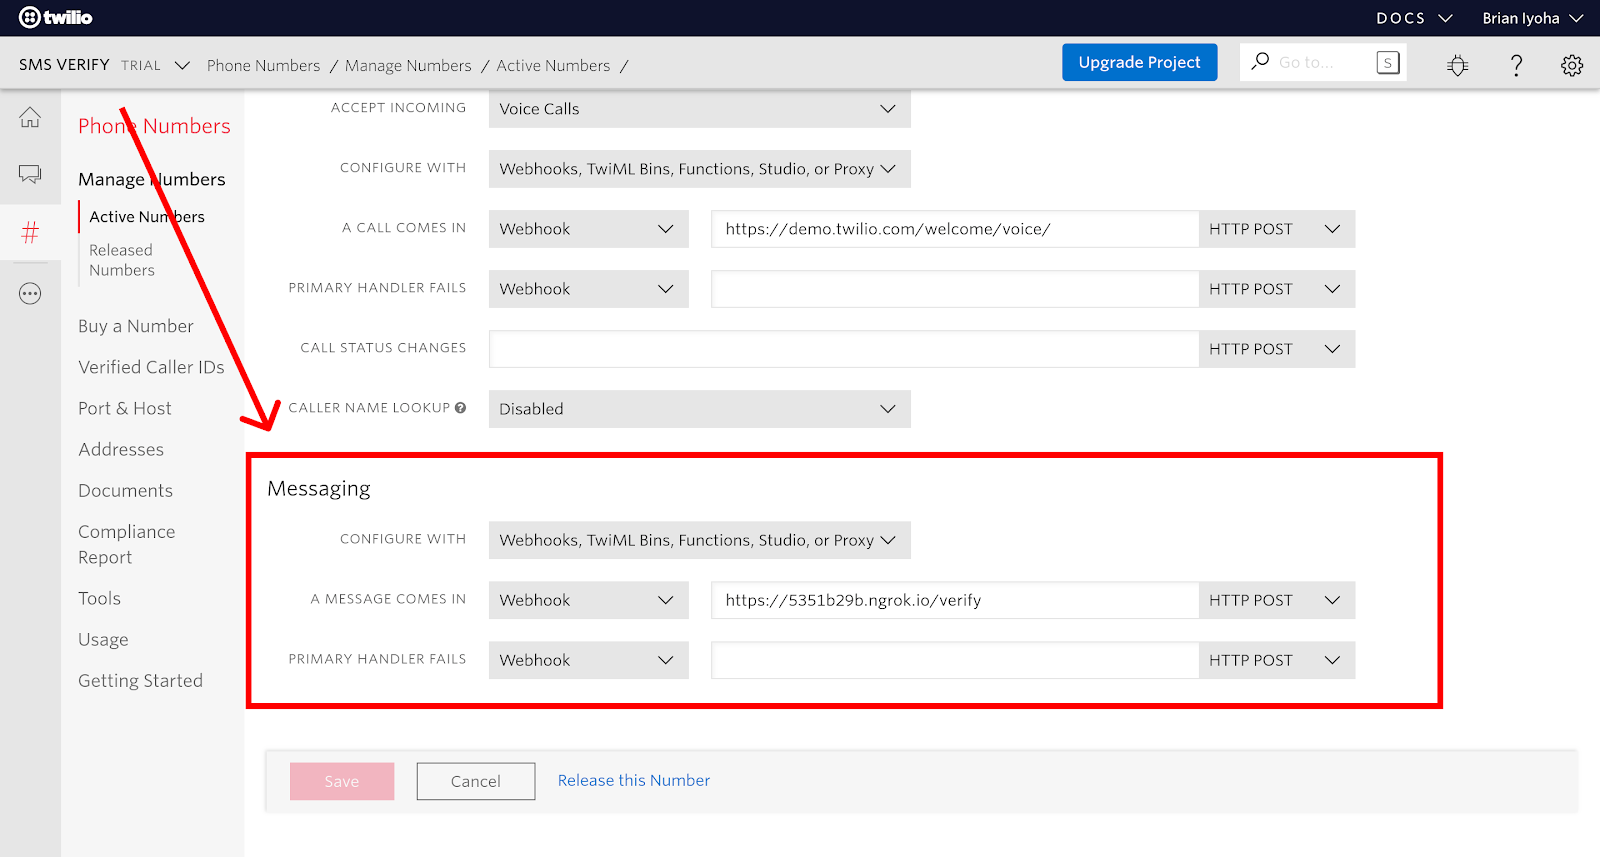This screenshot has width=1600, height=857.
Task: Click the Manage Numbers breadcrumb
Action: click(408, 65)
